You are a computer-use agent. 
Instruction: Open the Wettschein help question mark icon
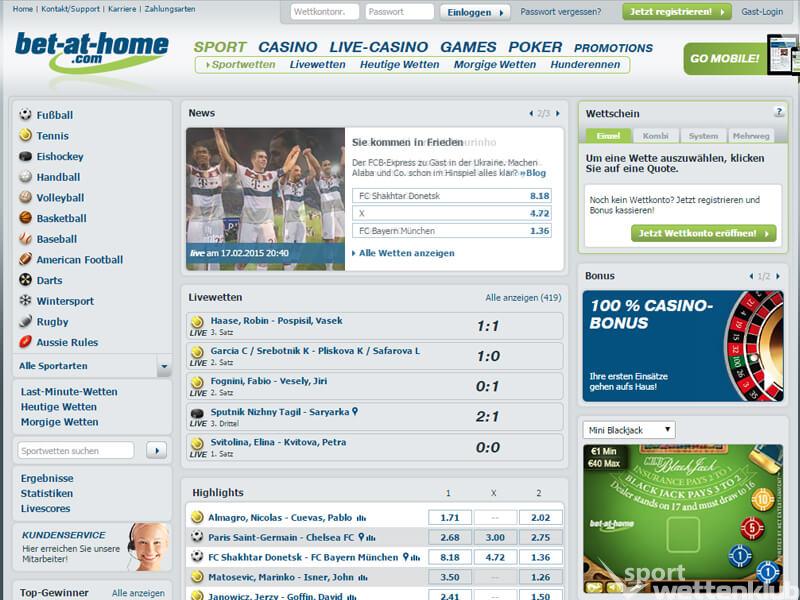(x=779, y=112)
